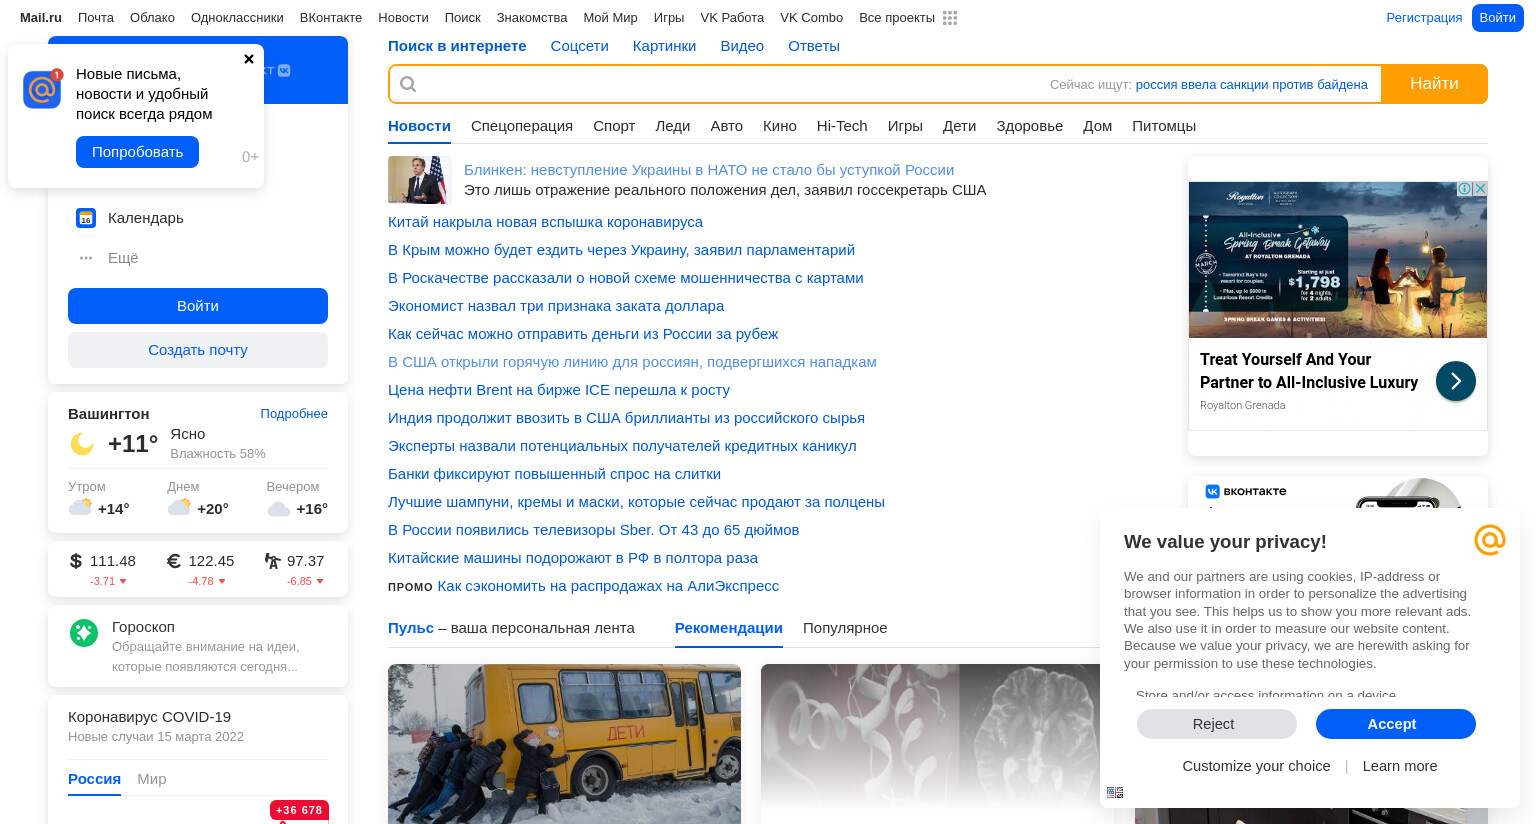Open VK Работа in top navigation
The height and width of the screenshot is (824, 1536).
732,18
